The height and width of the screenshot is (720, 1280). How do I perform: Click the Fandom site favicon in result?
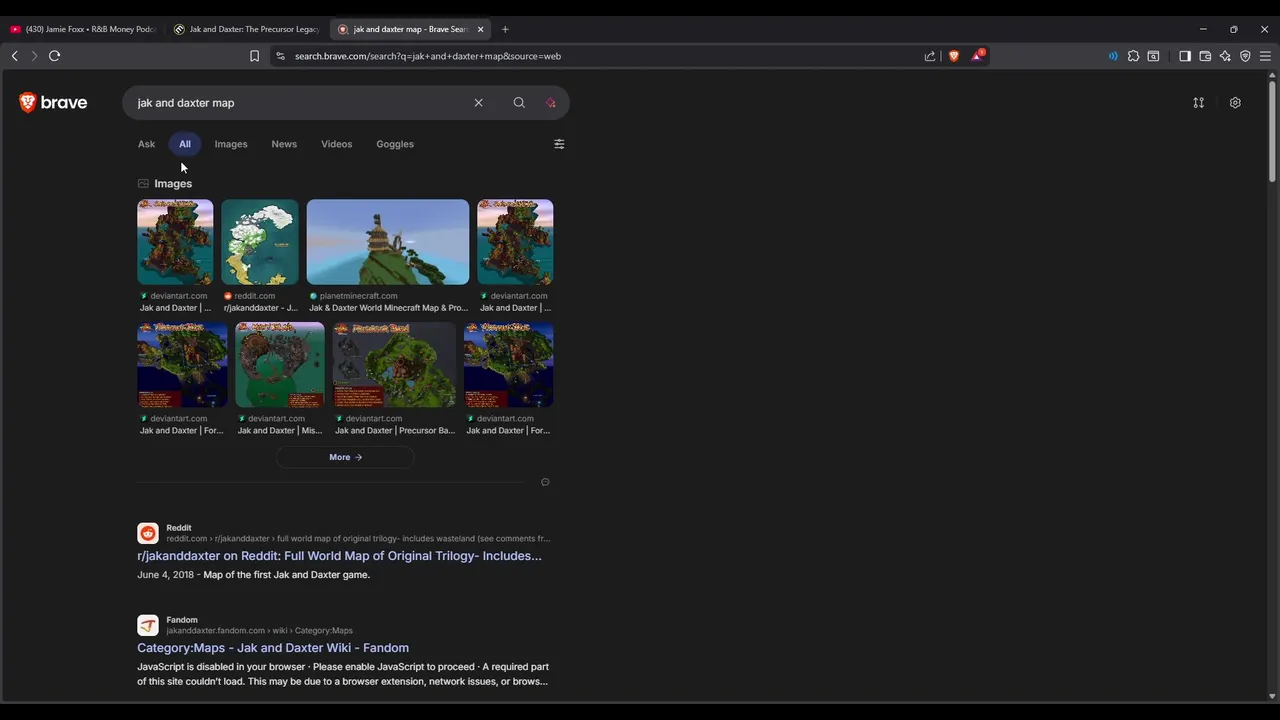tap(148, 625)
